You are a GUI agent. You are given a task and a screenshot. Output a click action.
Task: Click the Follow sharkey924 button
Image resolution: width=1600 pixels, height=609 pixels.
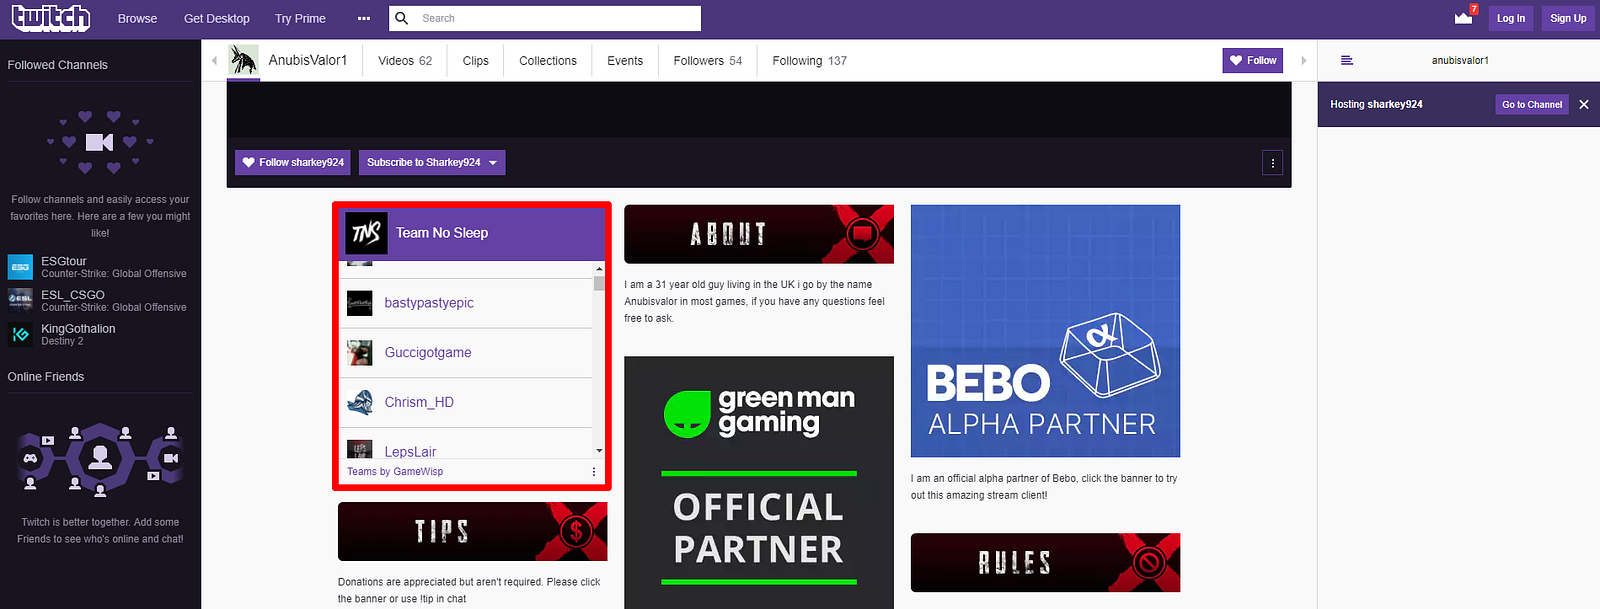tap(293, 162)
